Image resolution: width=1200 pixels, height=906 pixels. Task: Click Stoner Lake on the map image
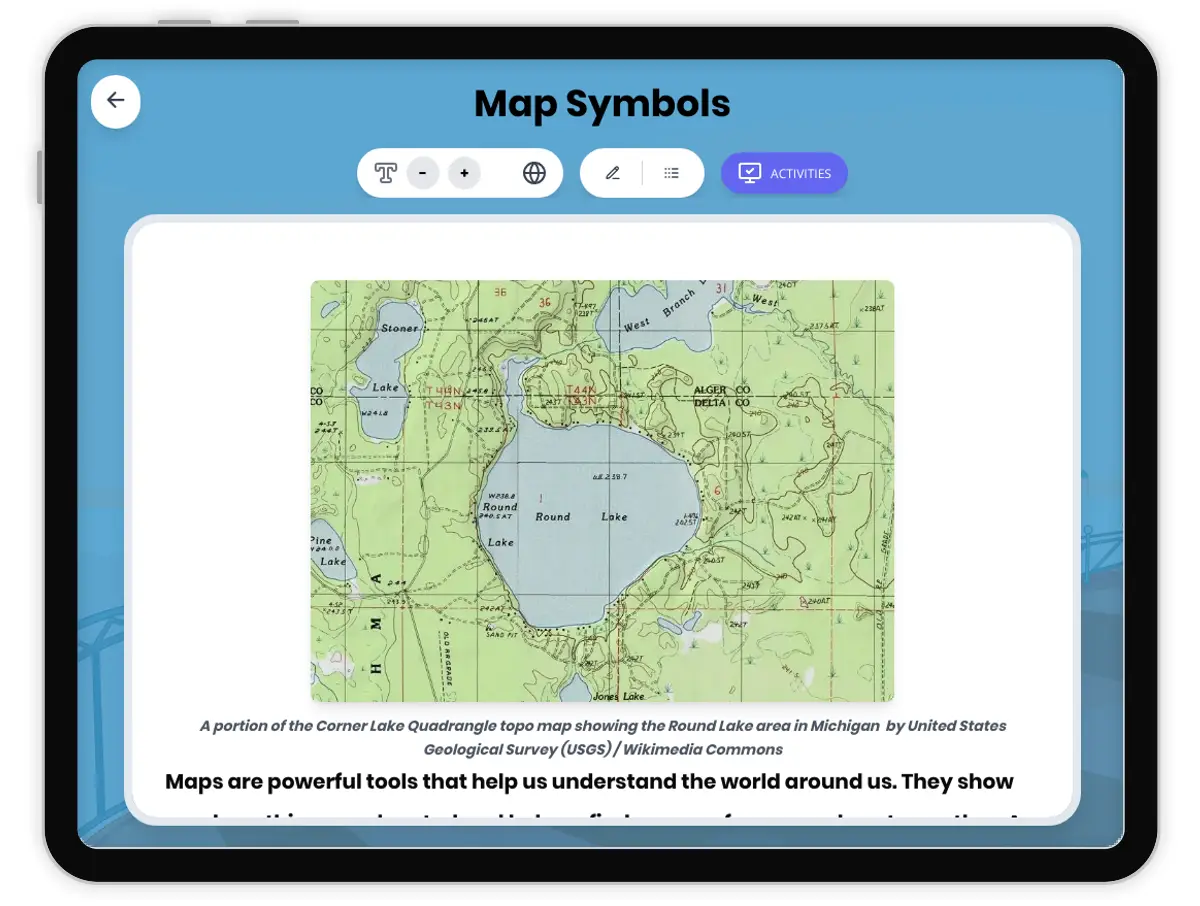[398, 328]
